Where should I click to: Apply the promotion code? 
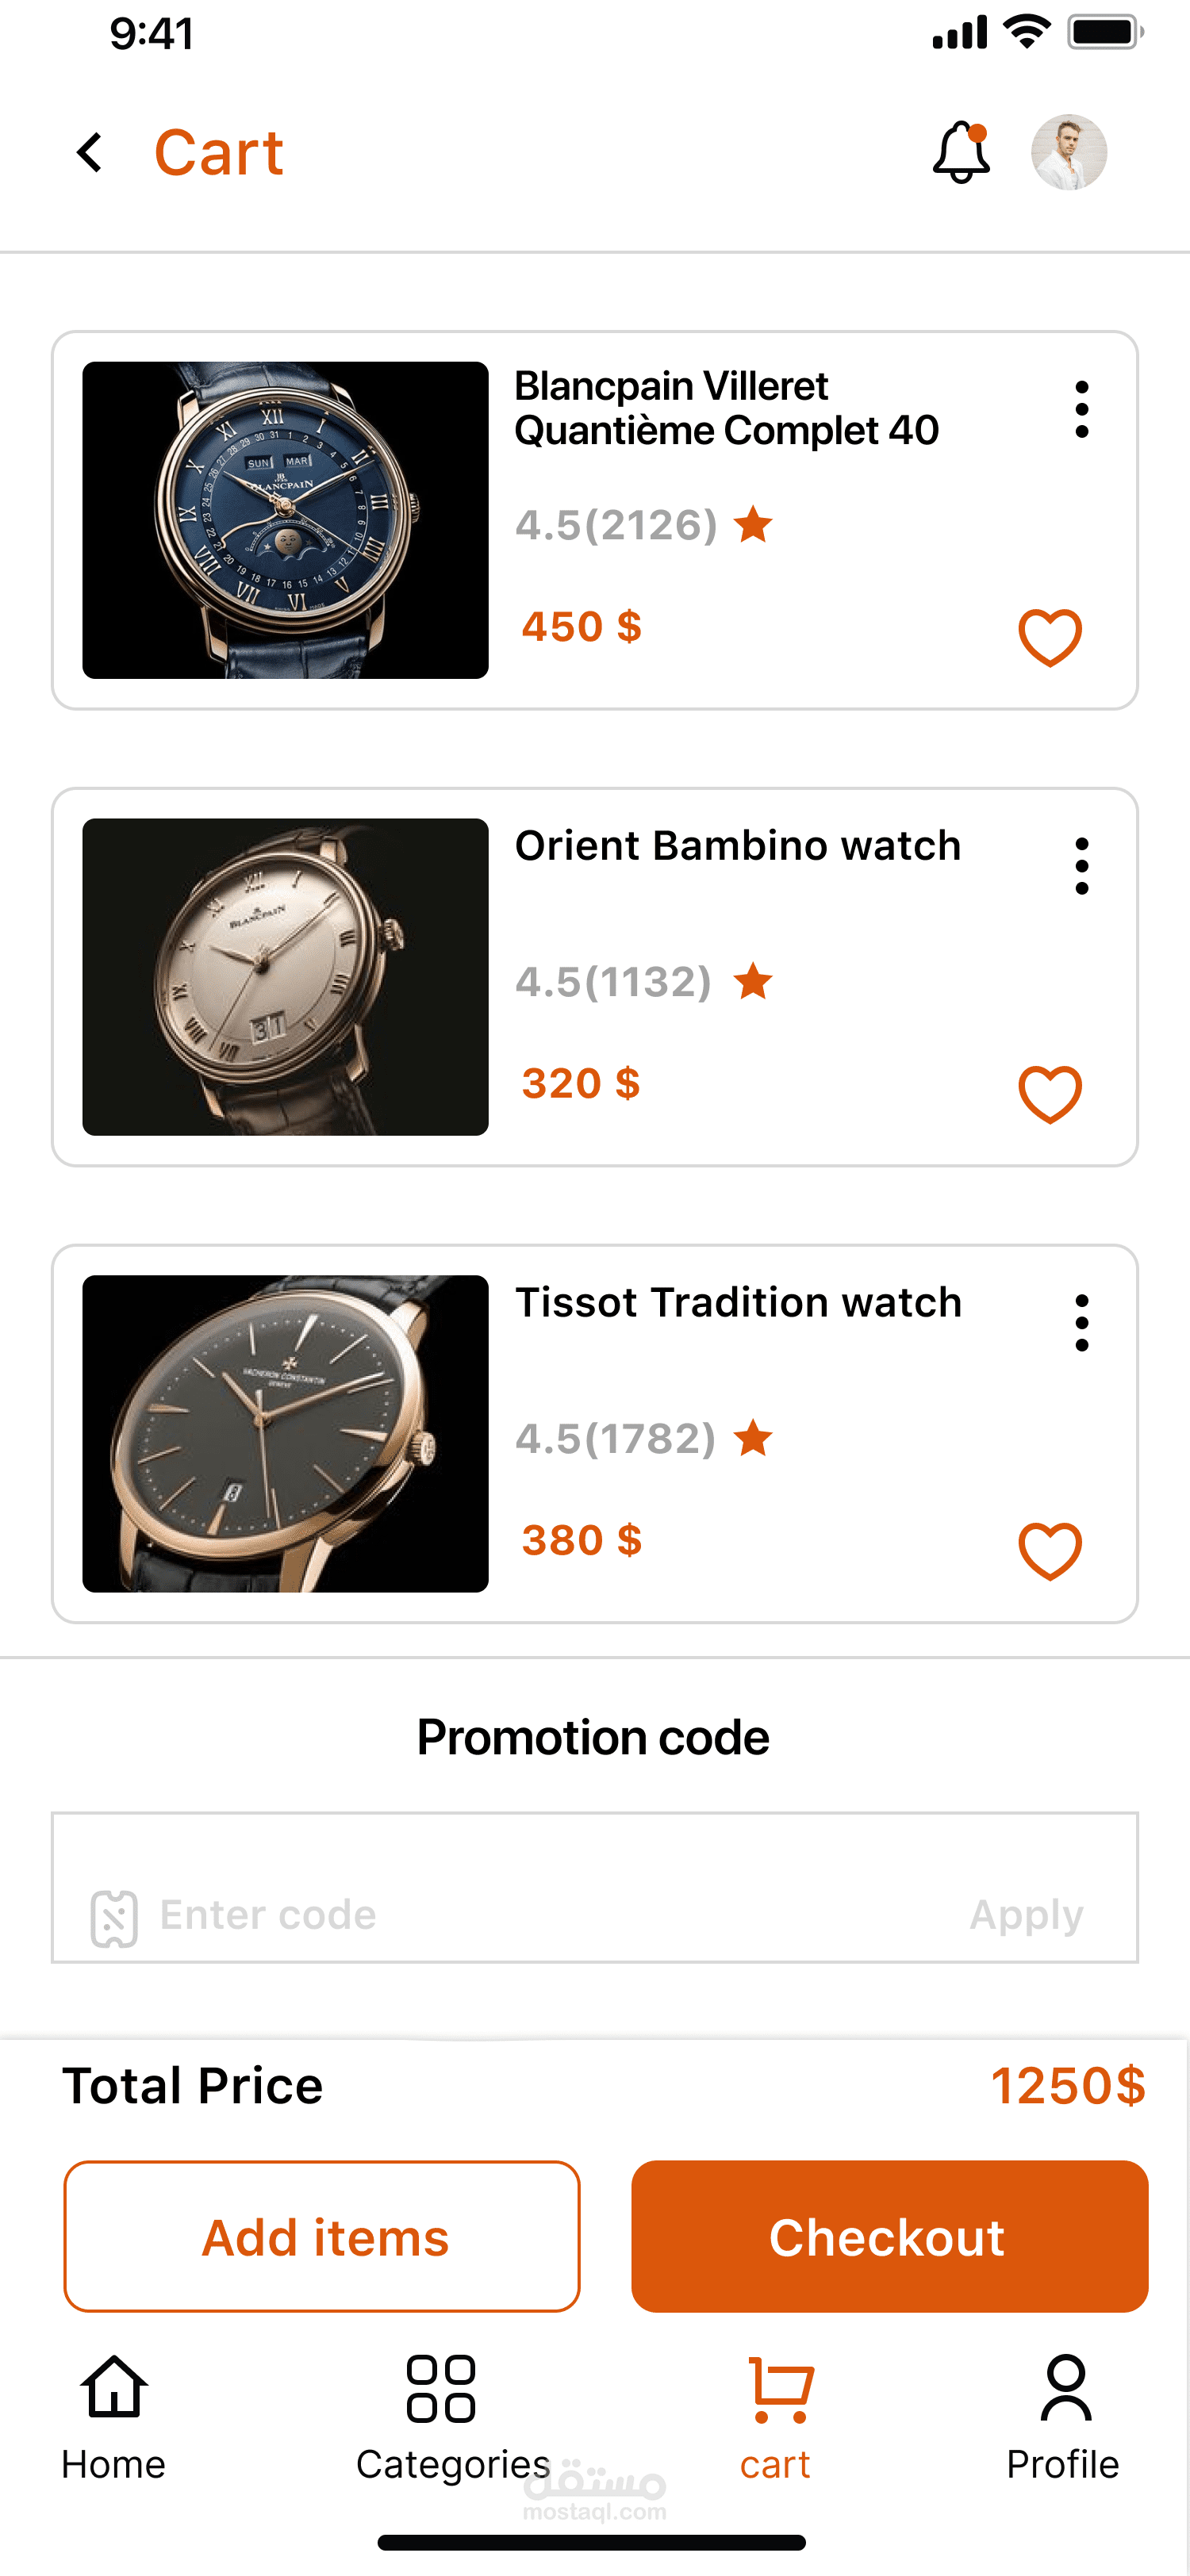point(1026,1915)
